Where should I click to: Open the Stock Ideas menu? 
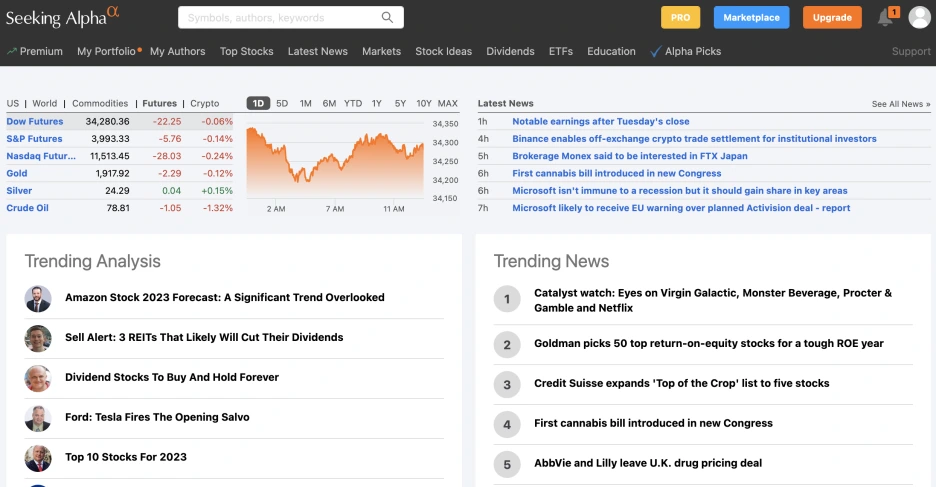point(444,51)
